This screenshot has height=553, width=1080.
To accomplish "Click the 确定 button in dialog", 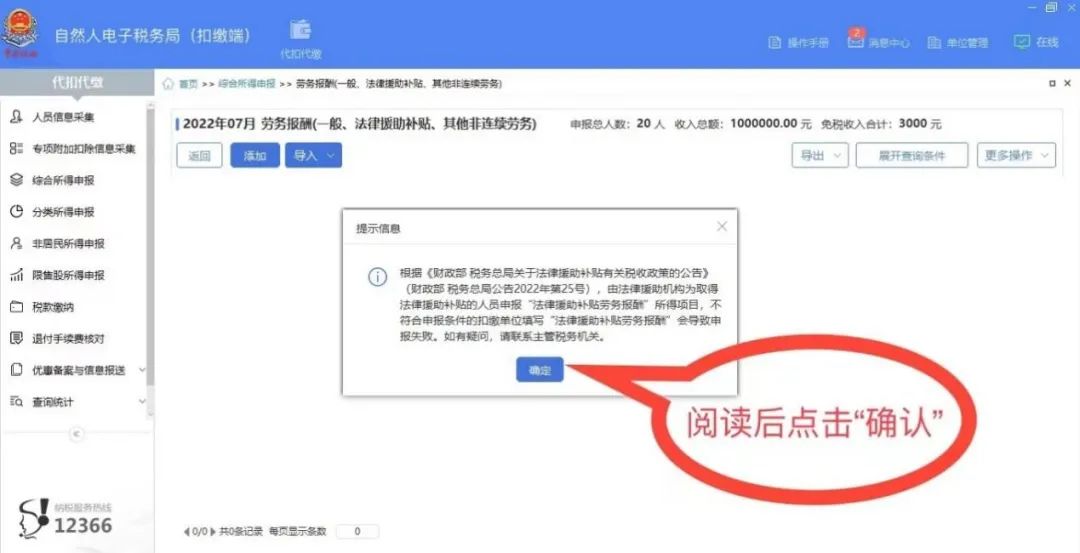I will click(540, 370).
